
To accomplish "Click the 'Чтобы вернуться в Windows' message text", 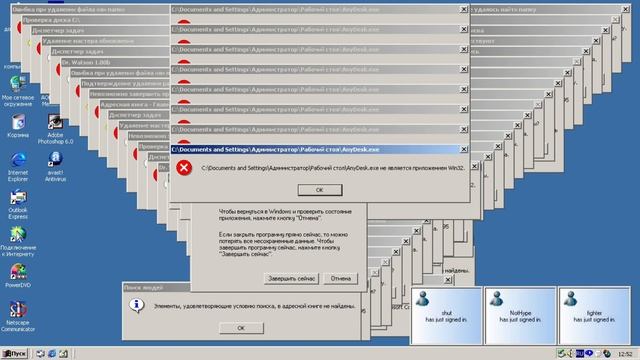I will point(285,215).
